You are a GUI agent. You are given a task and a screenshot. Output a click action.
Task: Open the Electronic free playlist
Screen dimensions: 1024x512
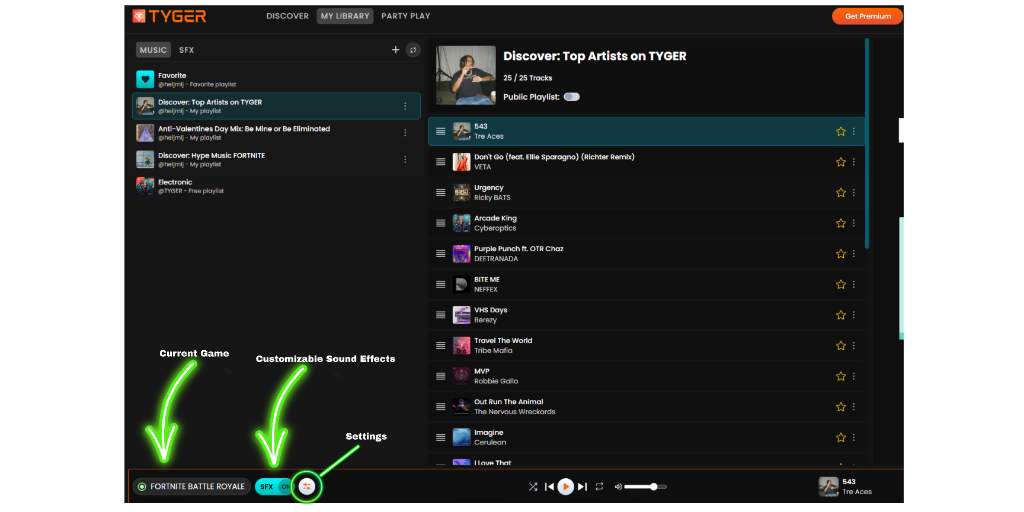coord(276,186)
